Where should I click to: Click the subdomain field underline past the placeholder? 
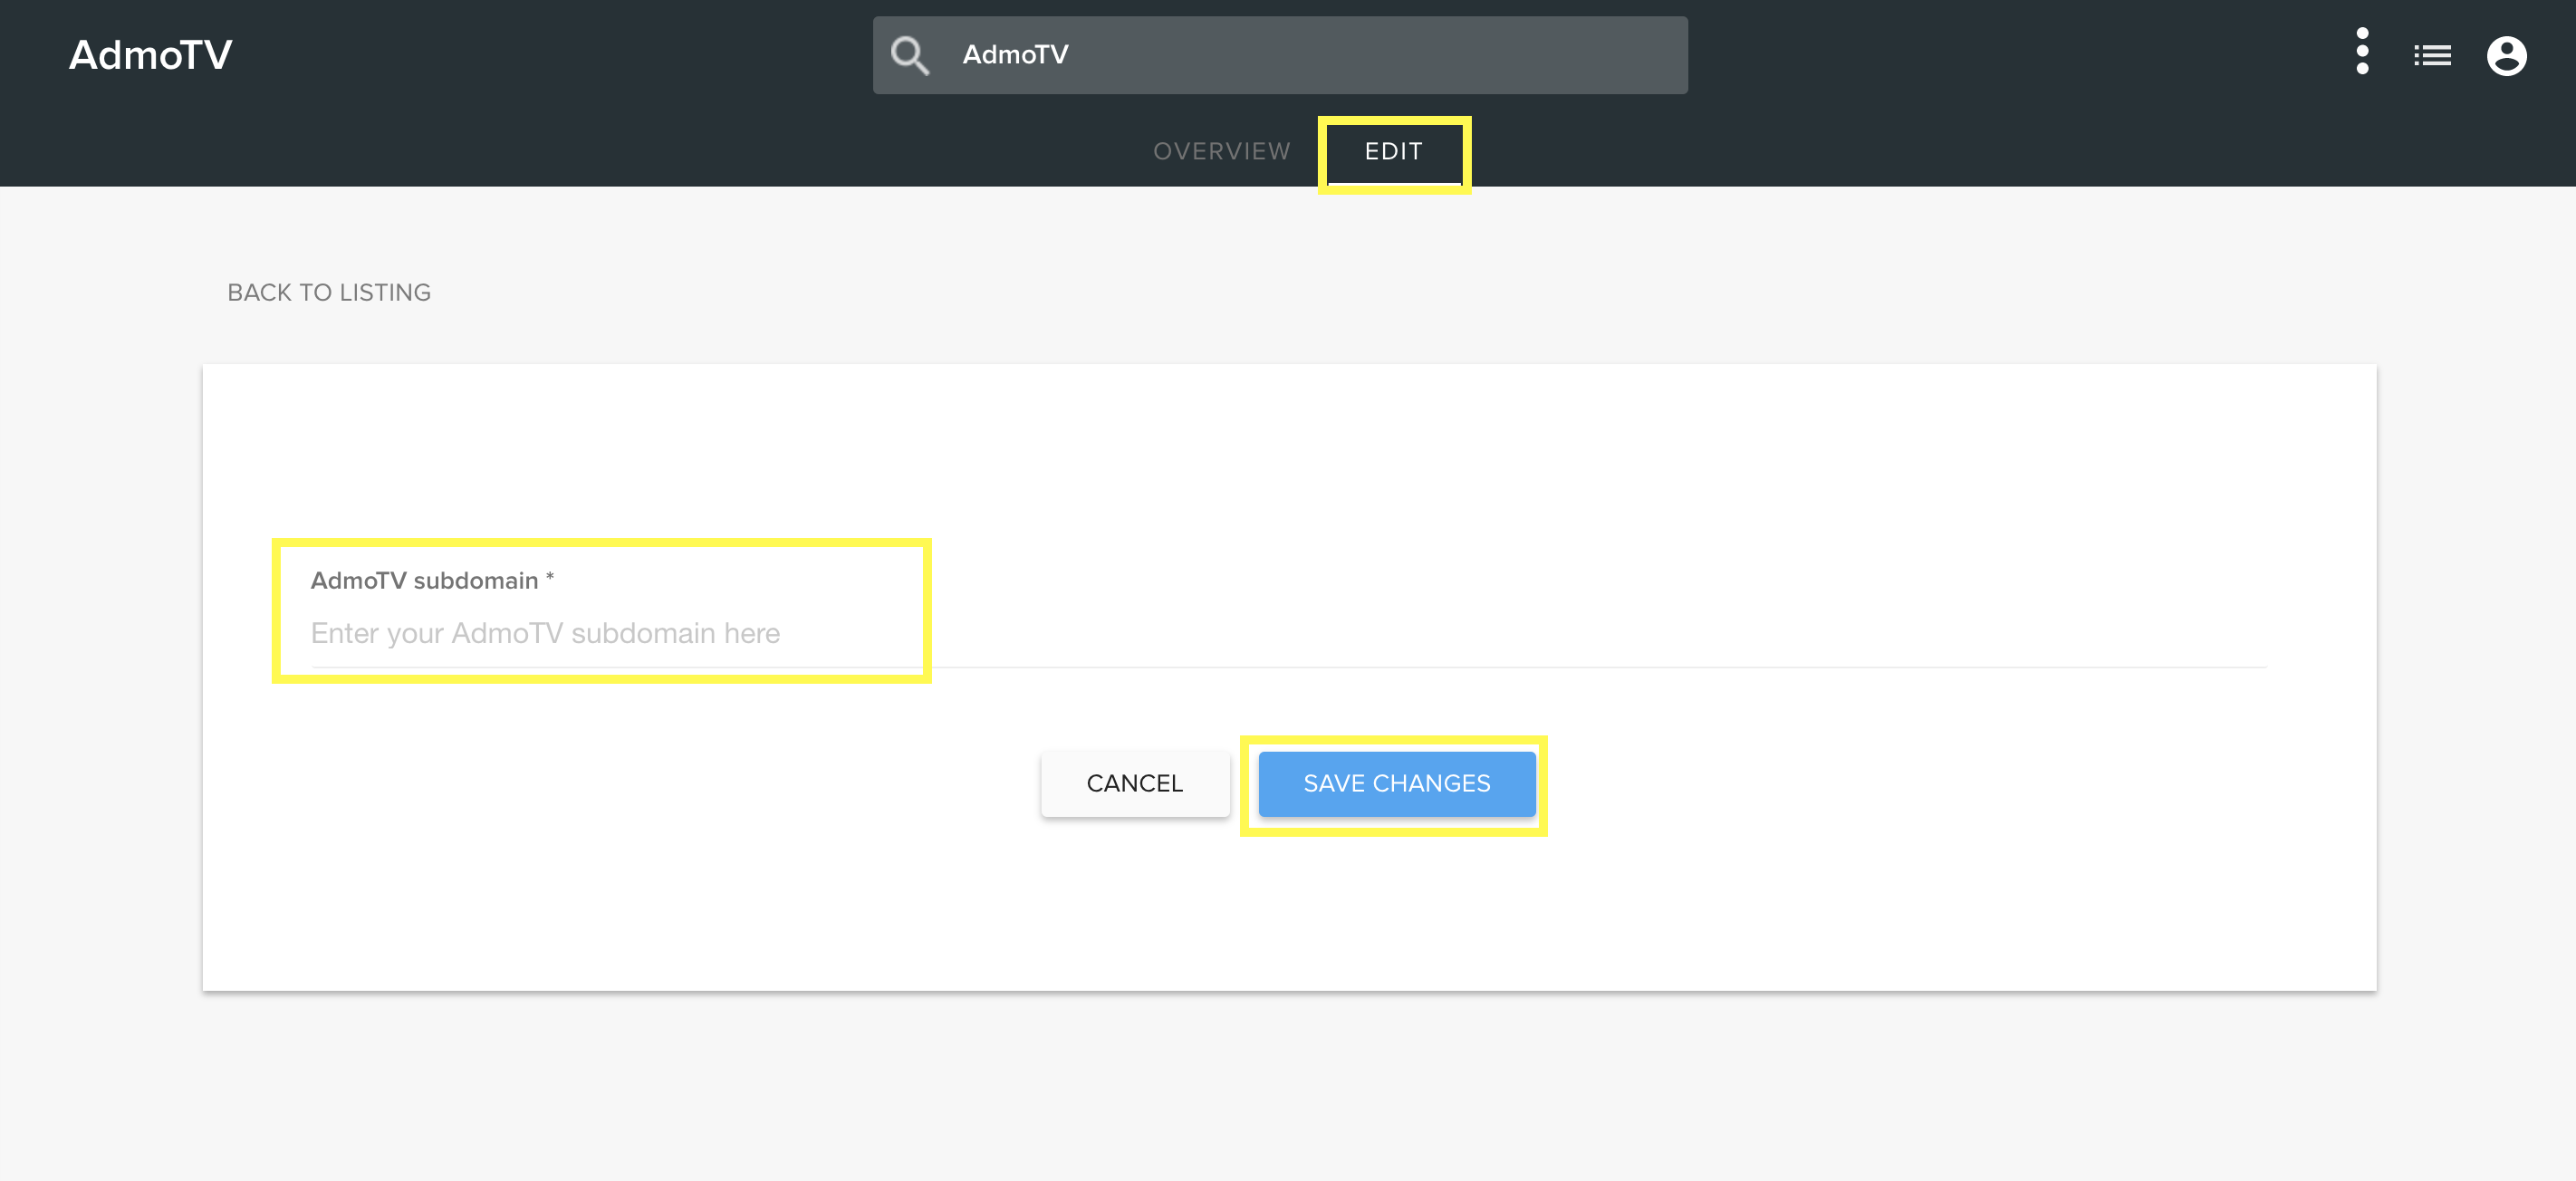coord(1600,667)
